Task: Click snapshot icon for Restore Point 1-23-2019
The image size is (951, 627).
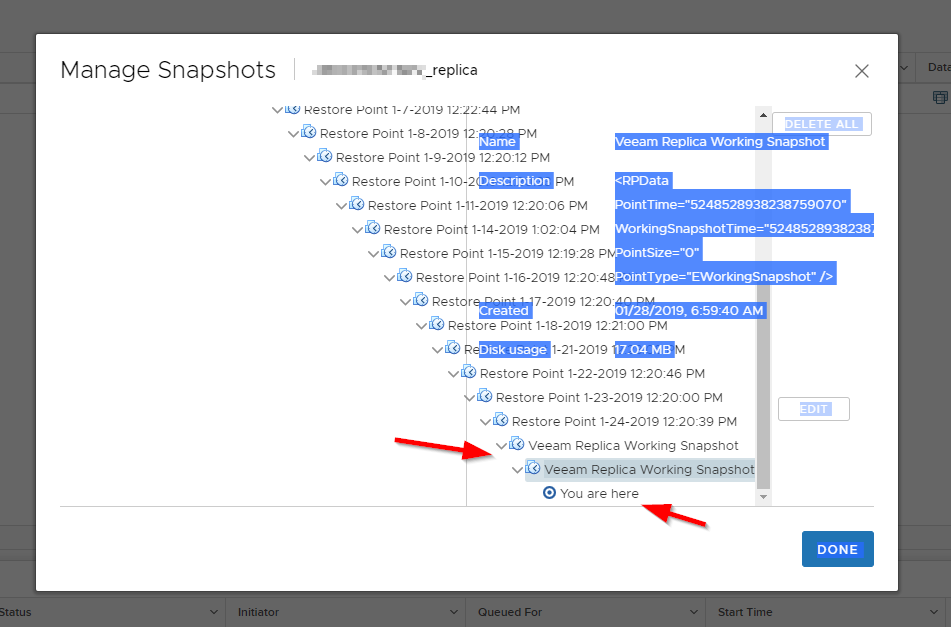Action: click(485, 396)
